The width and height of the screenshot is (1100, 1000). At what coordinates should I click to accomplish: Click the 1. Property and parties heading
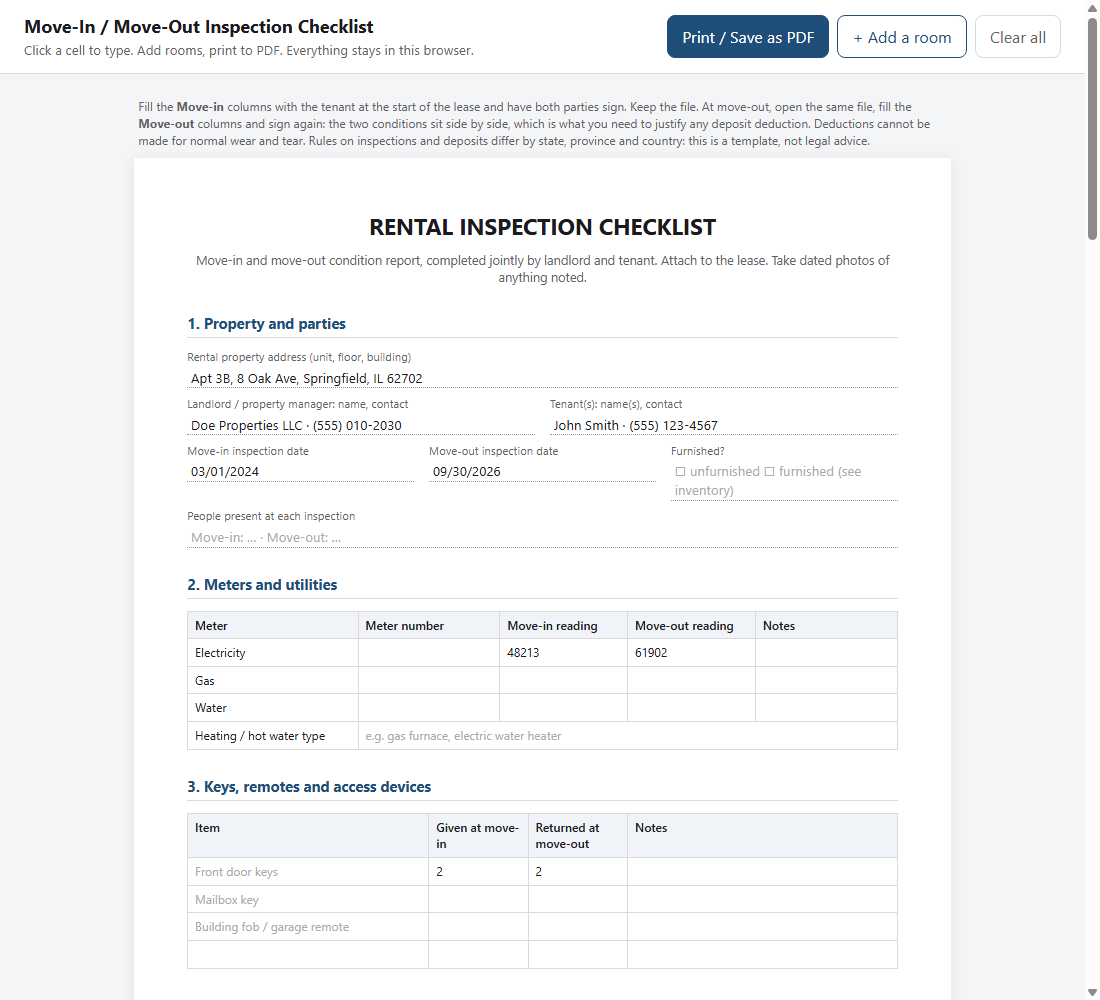coord(266,324)
